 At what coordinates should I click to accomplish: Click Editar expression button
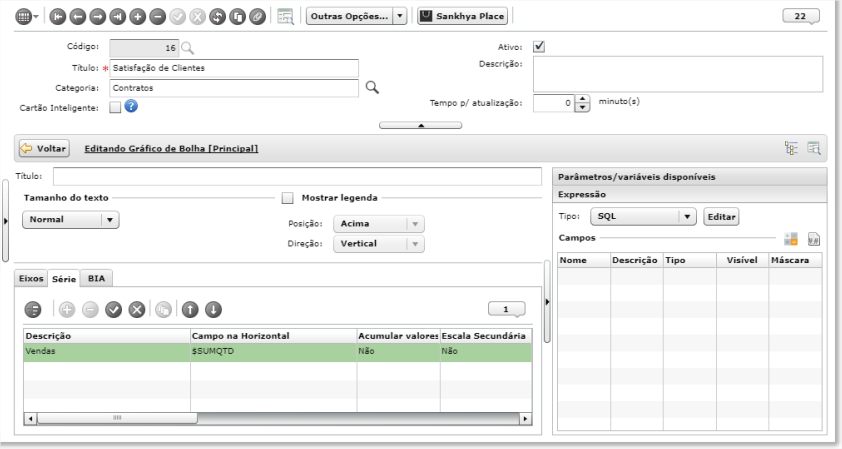[721, 216]
